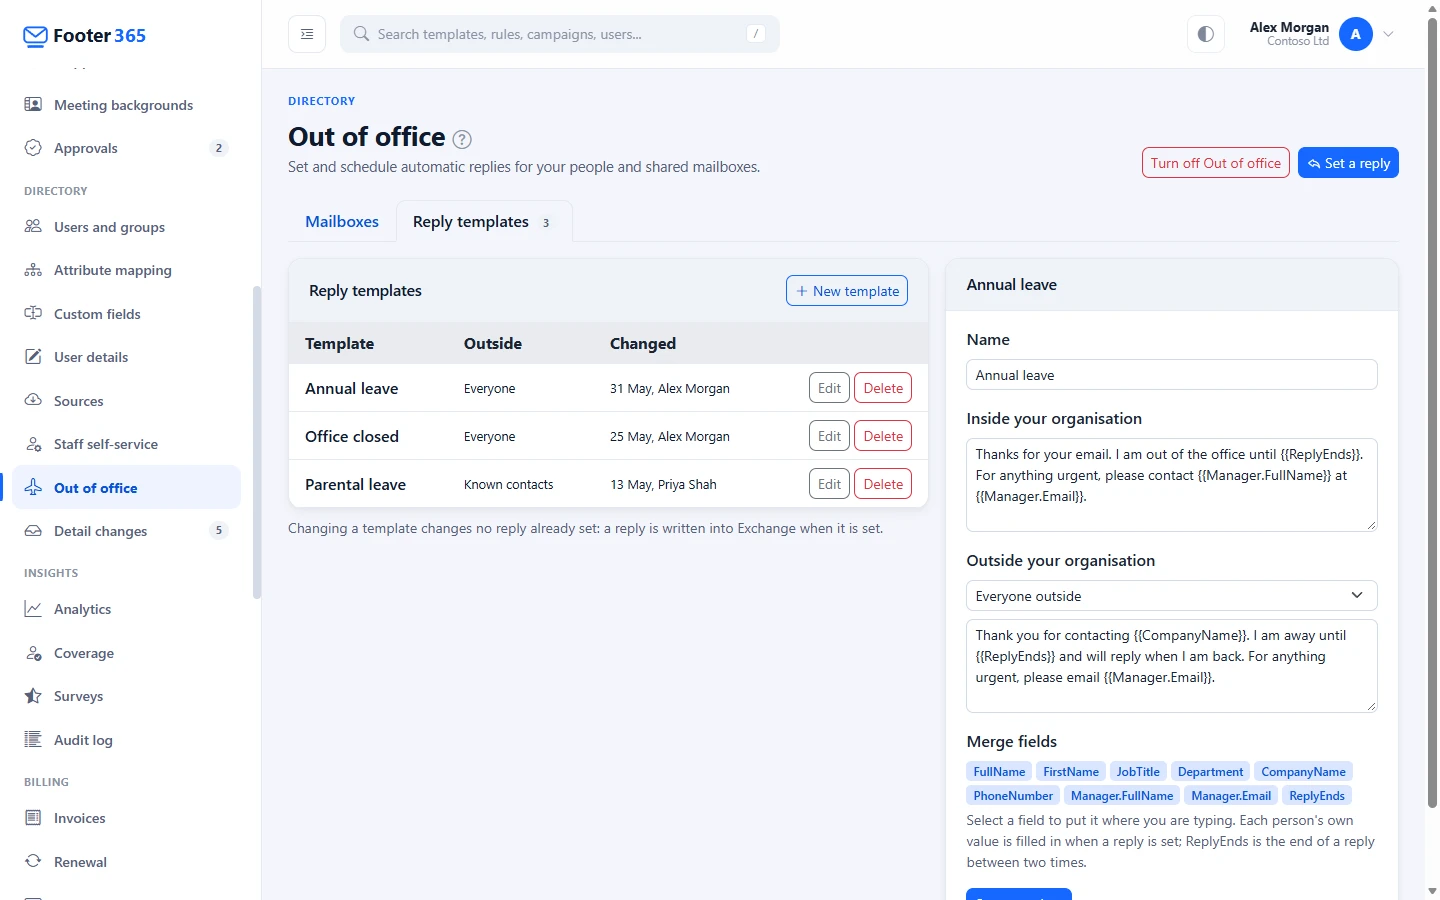Open the Alex Morgan account menu chevron
The height and width of the screenshot is (900, 1440).
(1388, 34)
